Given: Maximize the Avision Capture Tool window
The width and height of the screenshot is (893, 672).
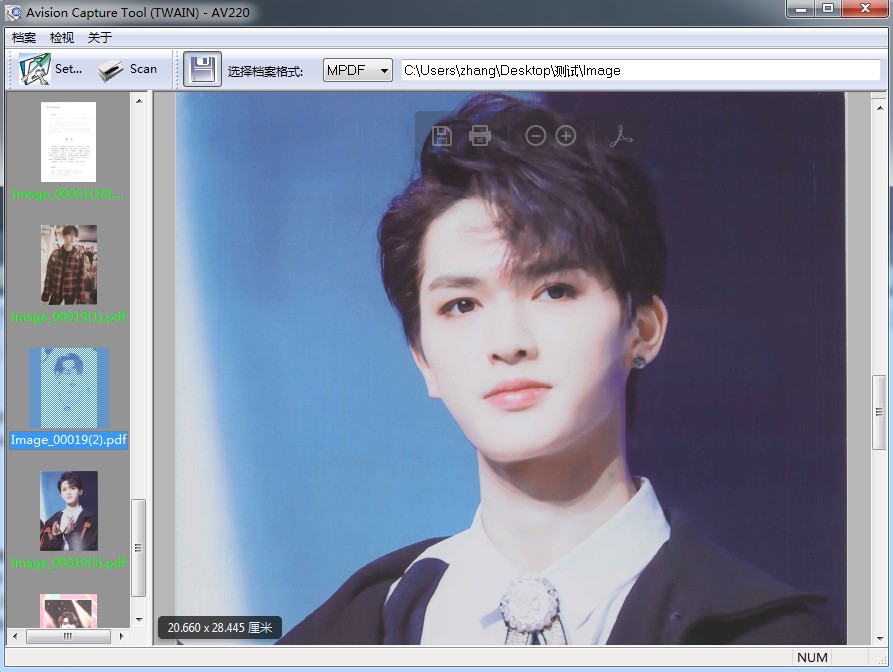Looking at the screenshot, I should pyautogui.click(x=828, y=9).
